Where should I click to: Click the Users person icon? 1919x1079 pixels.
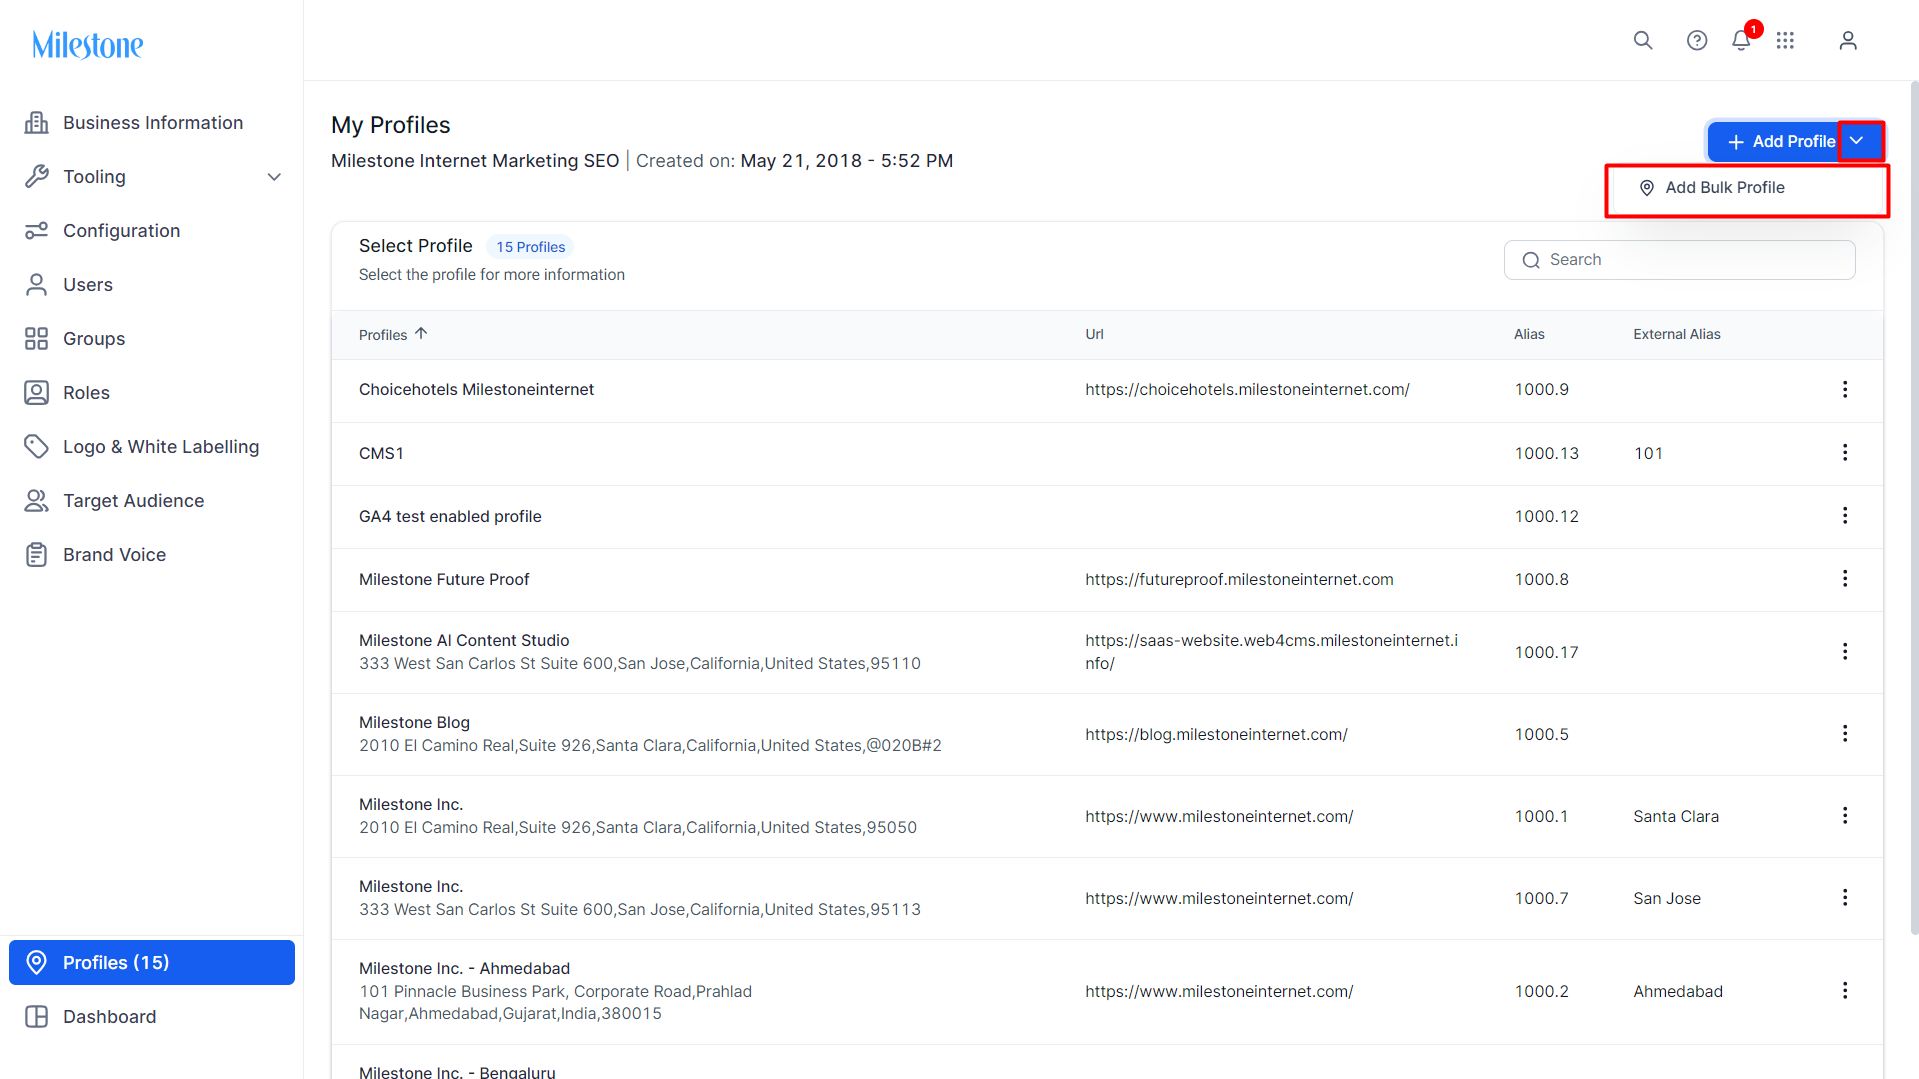point(37,284)
